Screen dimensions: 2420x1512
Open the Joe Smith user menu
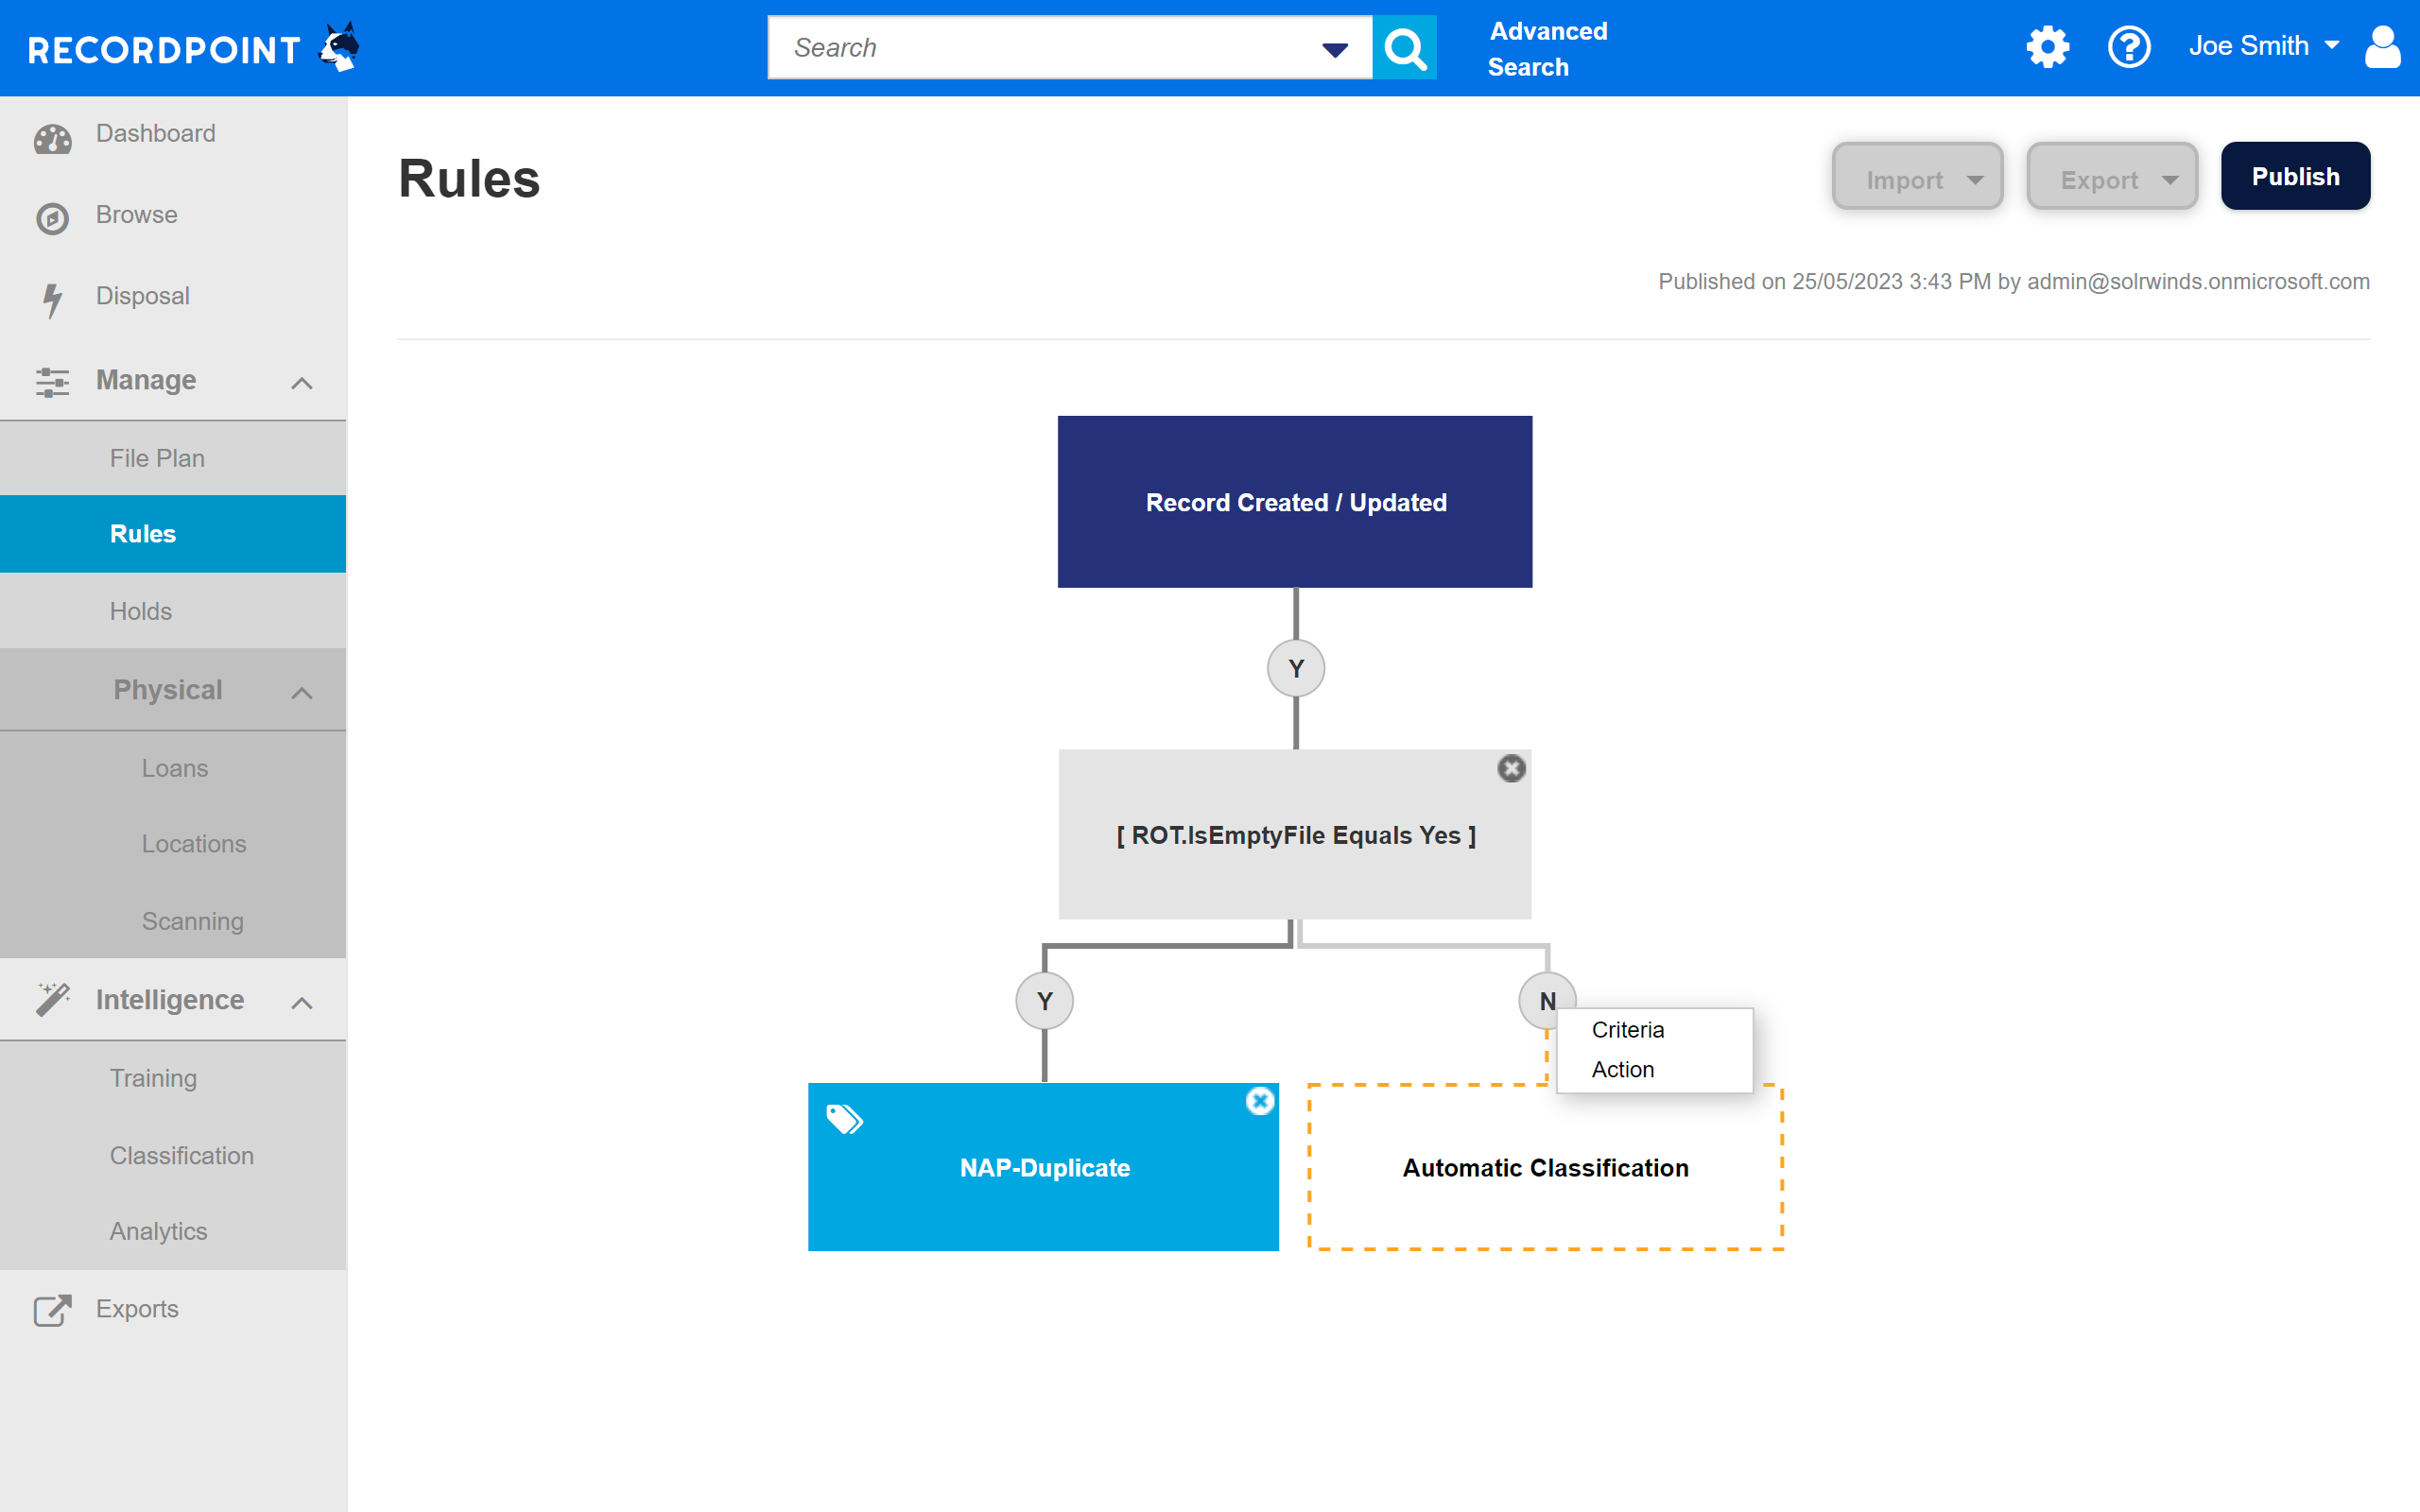click(x=2264, y=46)
